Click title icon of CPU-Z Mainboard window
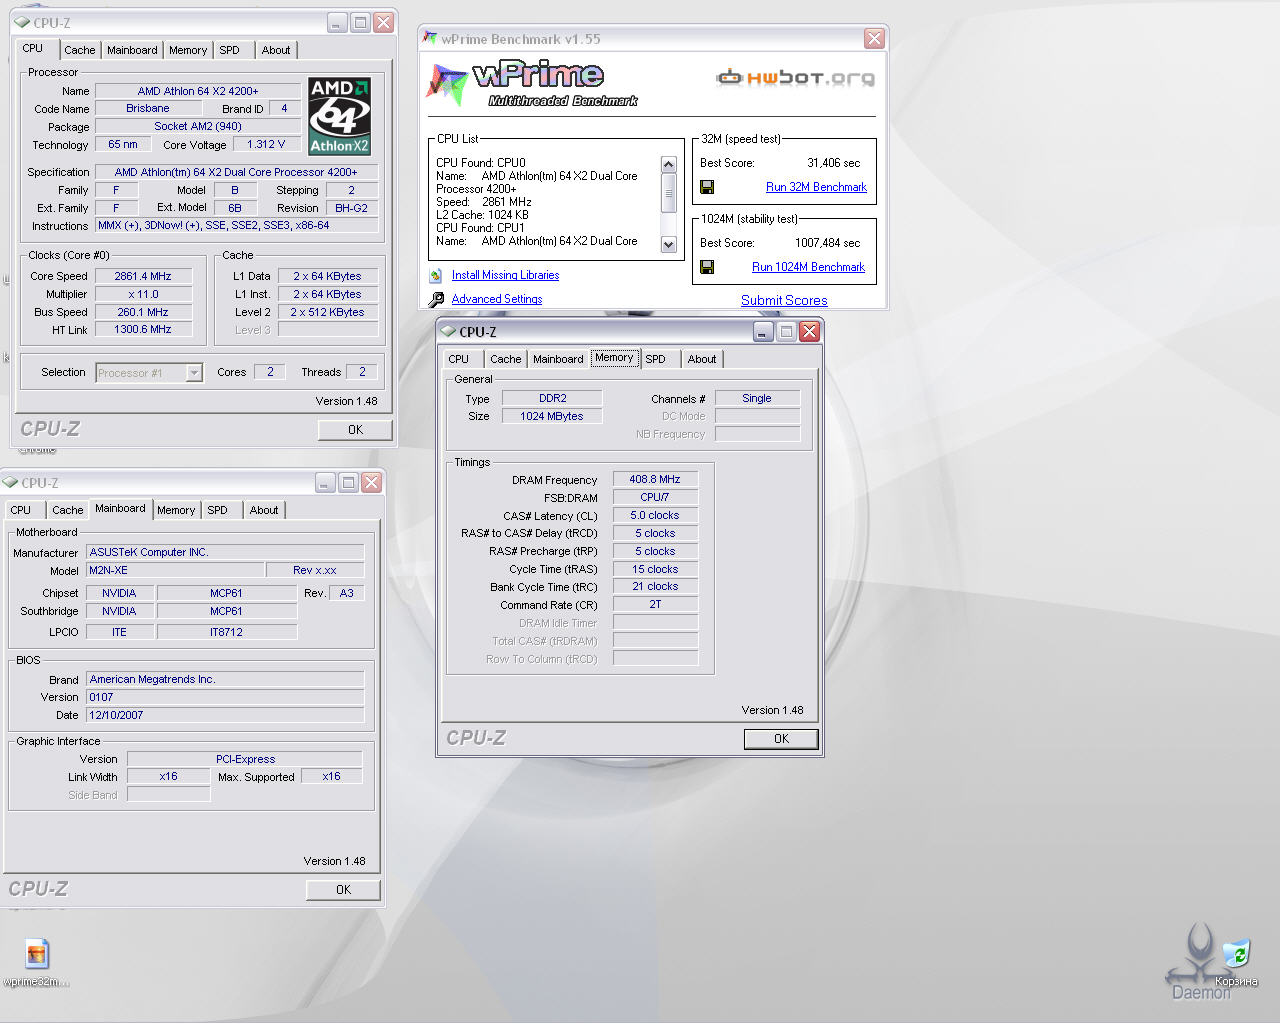Screen dimensions: 1280x1024 [11, 482]
